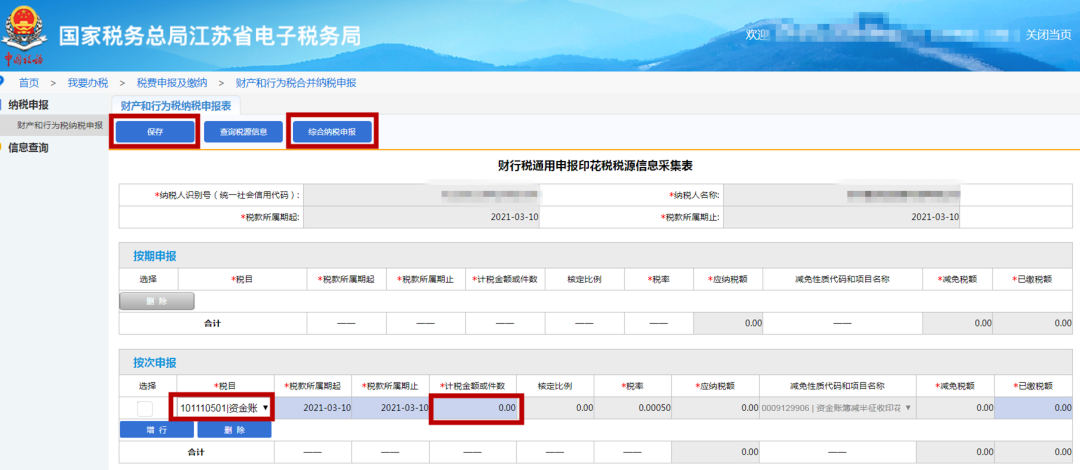Select 财产和行为税纳税申报 in sidebar

[x=59, y=125]
